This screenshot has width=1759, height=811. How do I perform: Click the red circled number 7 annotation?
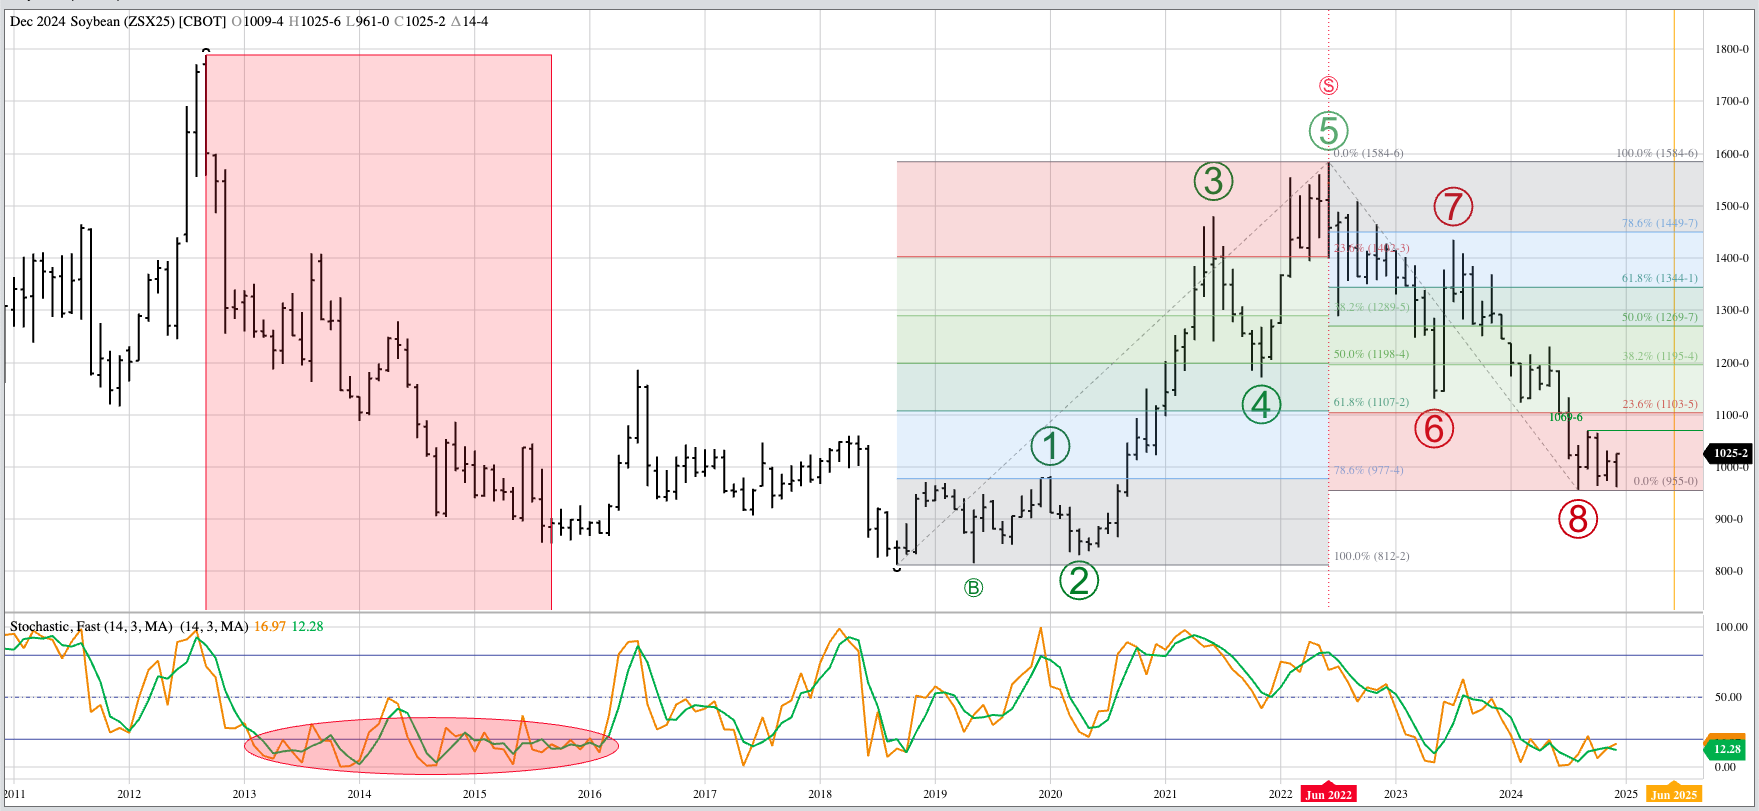pyautogui.click(x=1453, y=207)
